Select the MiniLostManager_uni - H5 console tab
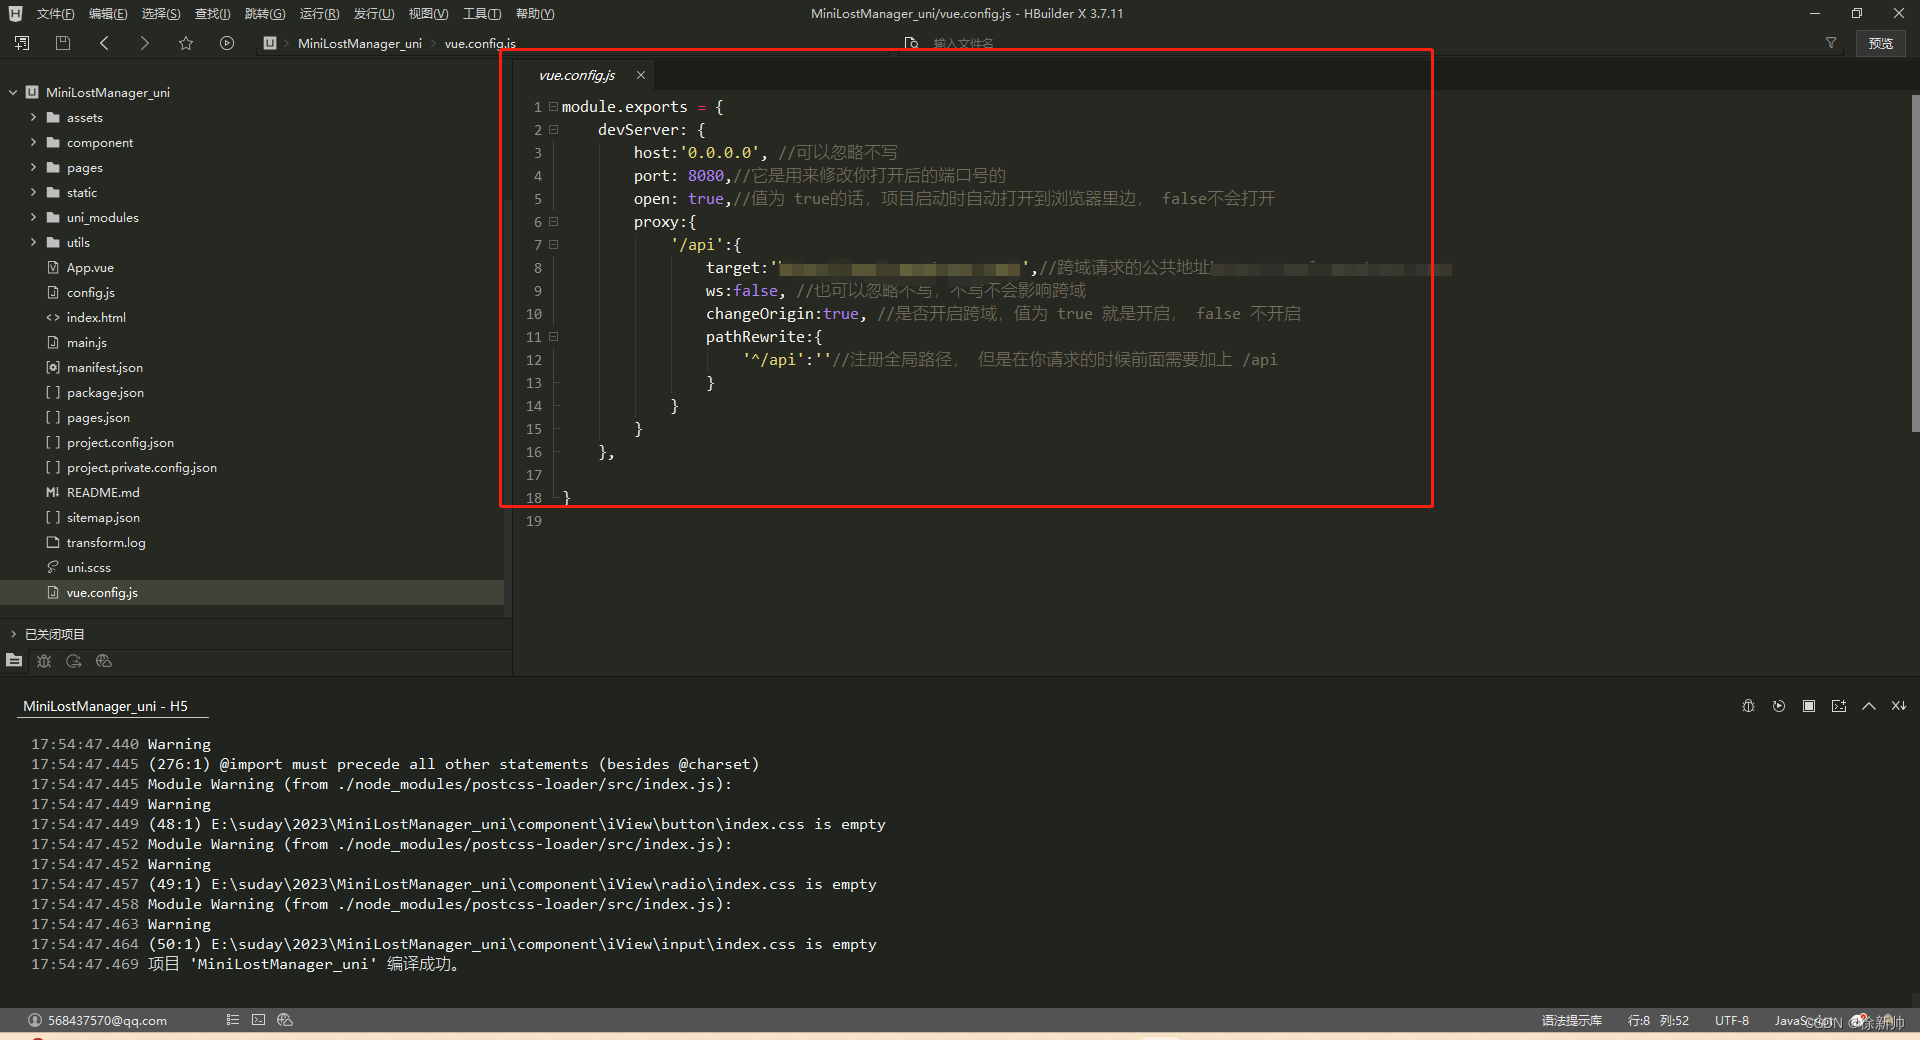This screenshot has height=1040, width=1920. (x=105, y=706)
